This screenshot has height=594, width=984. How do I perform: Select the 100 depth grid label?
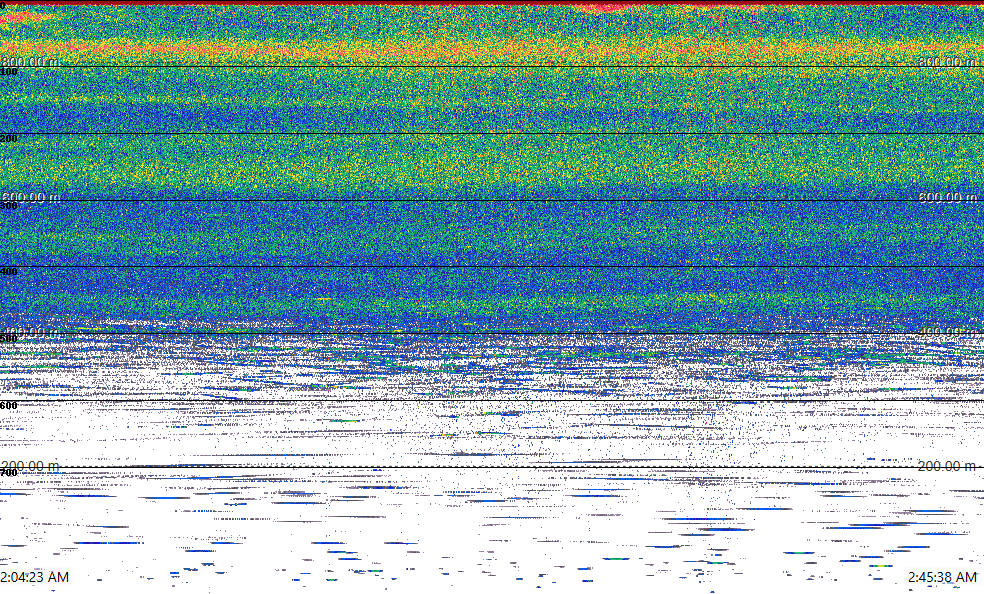point(9,72)
